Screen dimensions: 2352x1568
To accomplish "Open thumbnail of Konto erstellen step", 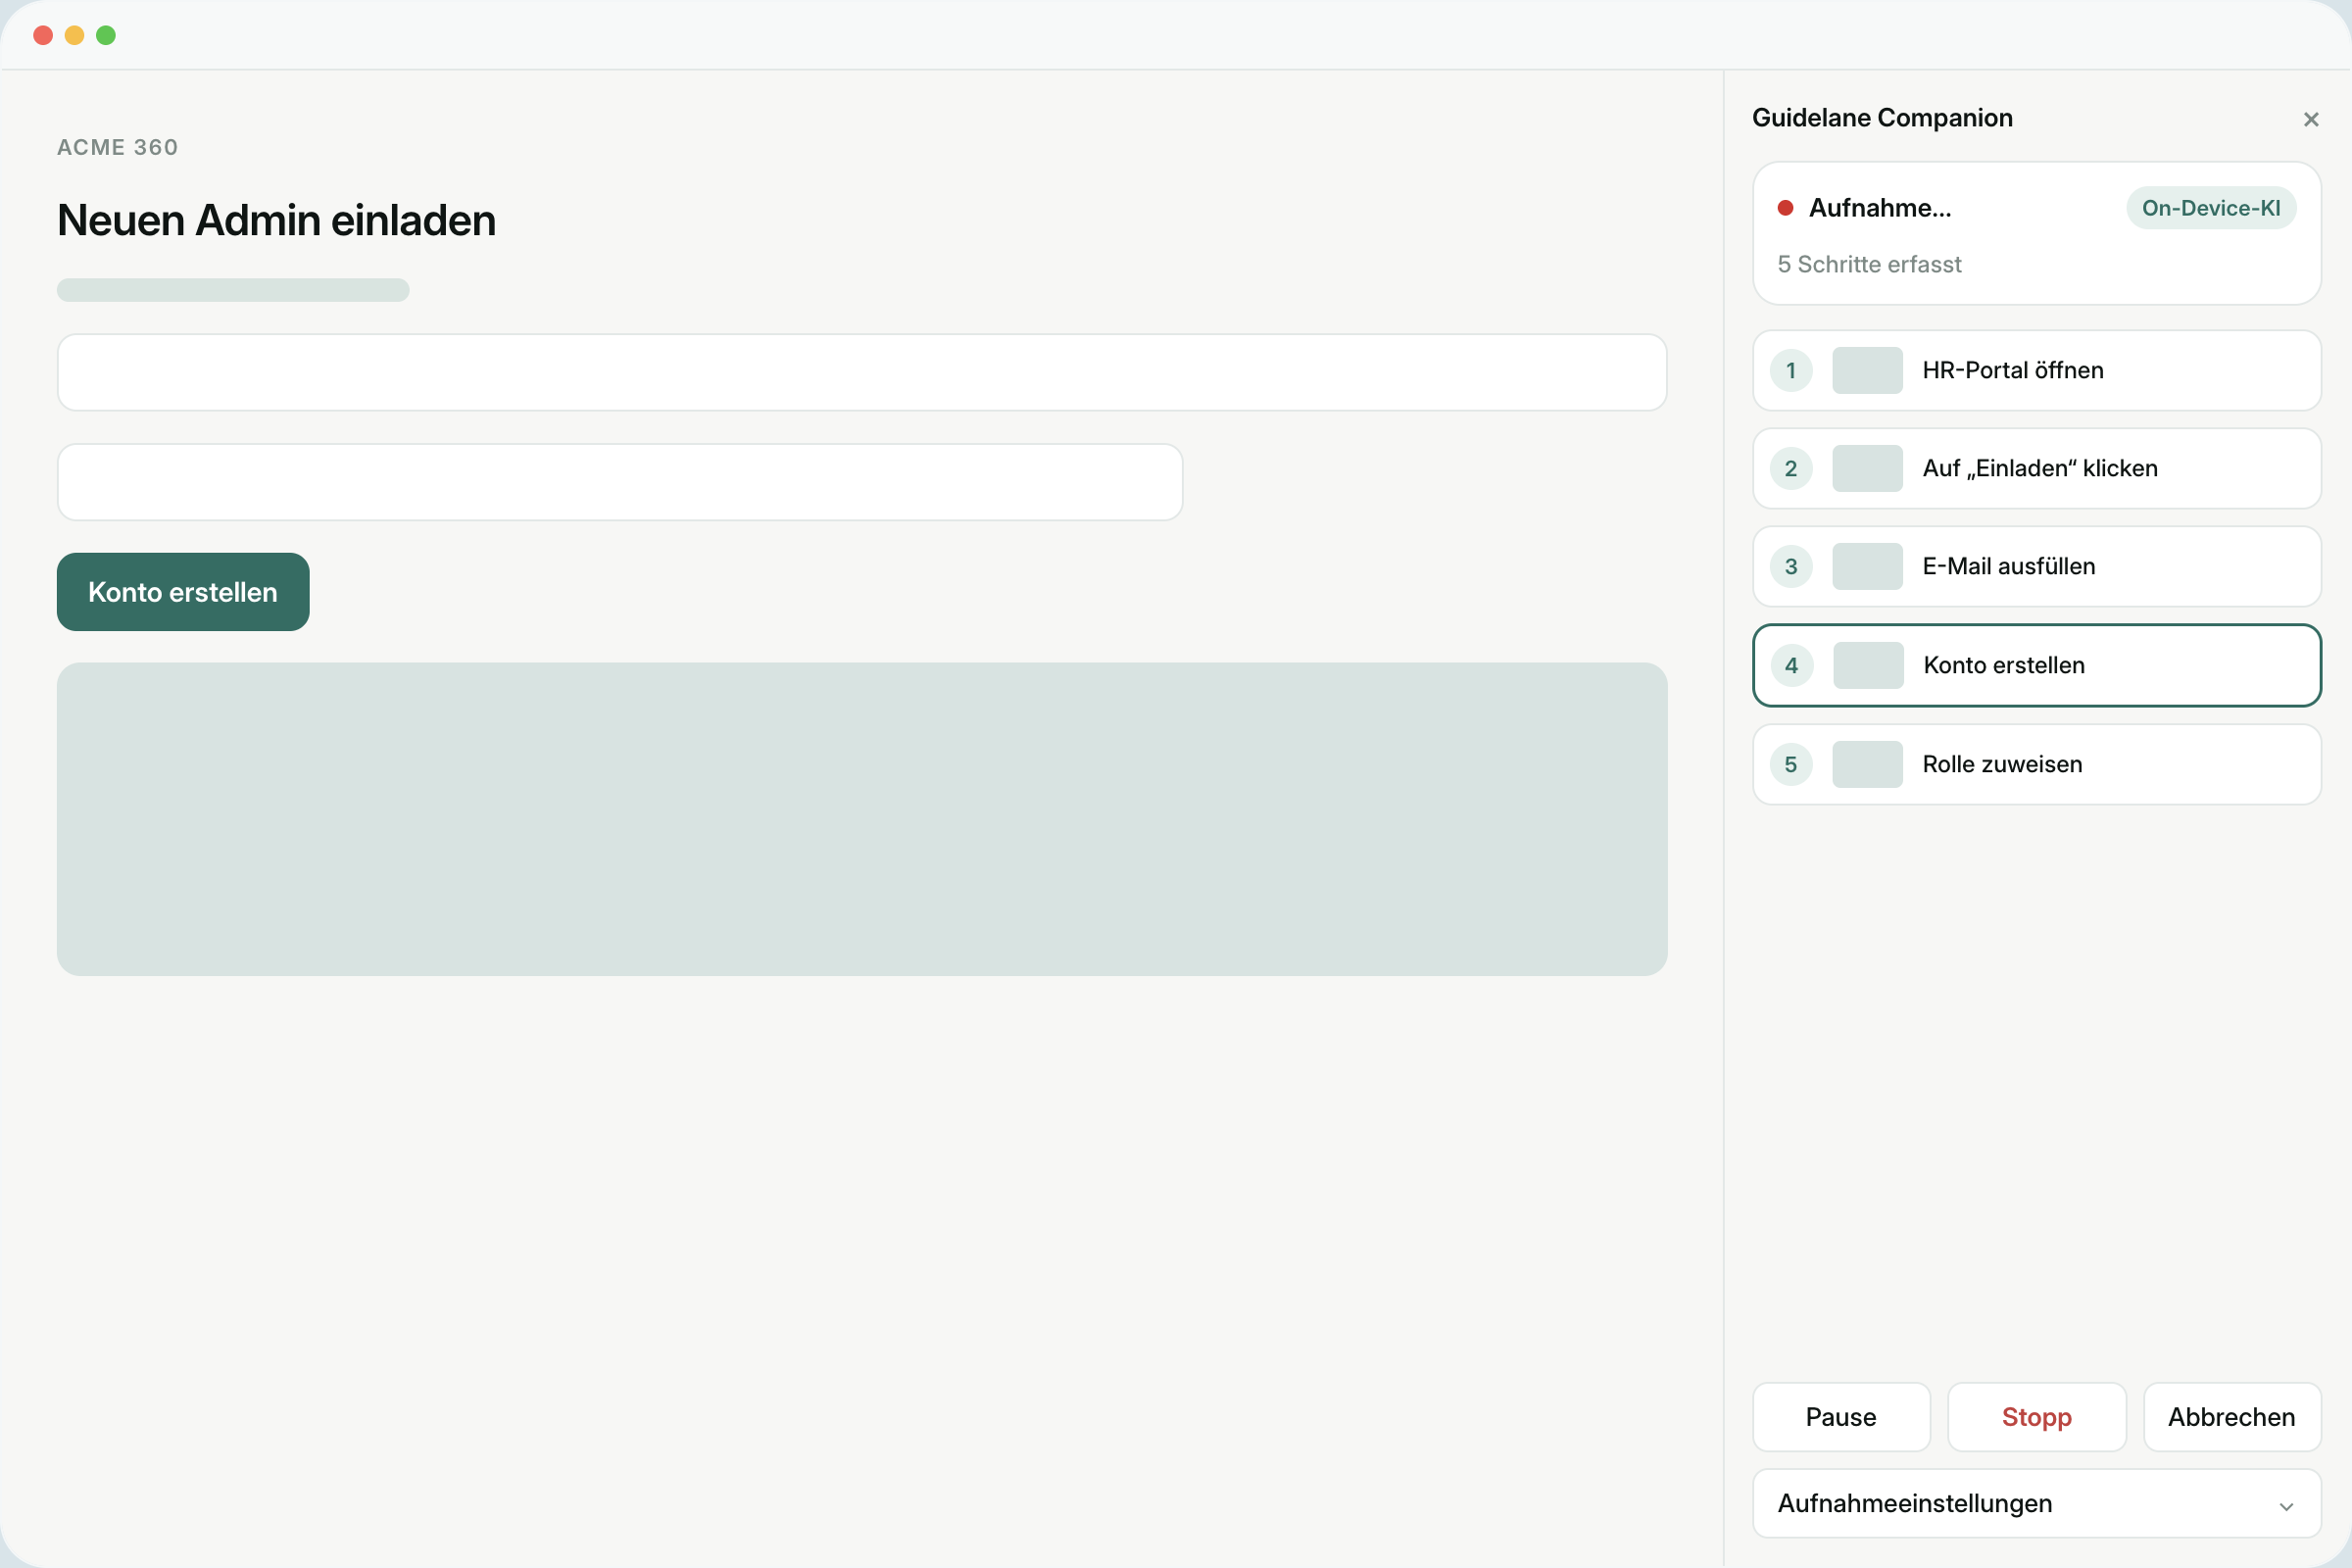I will (1868, 665).
